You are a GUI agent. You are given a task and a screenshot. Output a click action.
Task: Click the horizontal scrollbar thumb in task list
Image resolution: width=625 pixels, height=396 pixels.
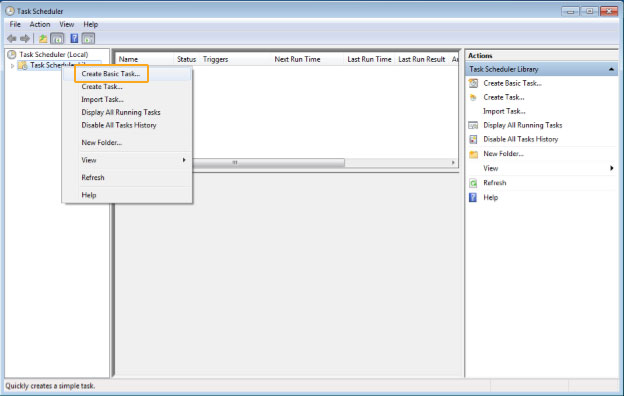click(x=268, y=163)
